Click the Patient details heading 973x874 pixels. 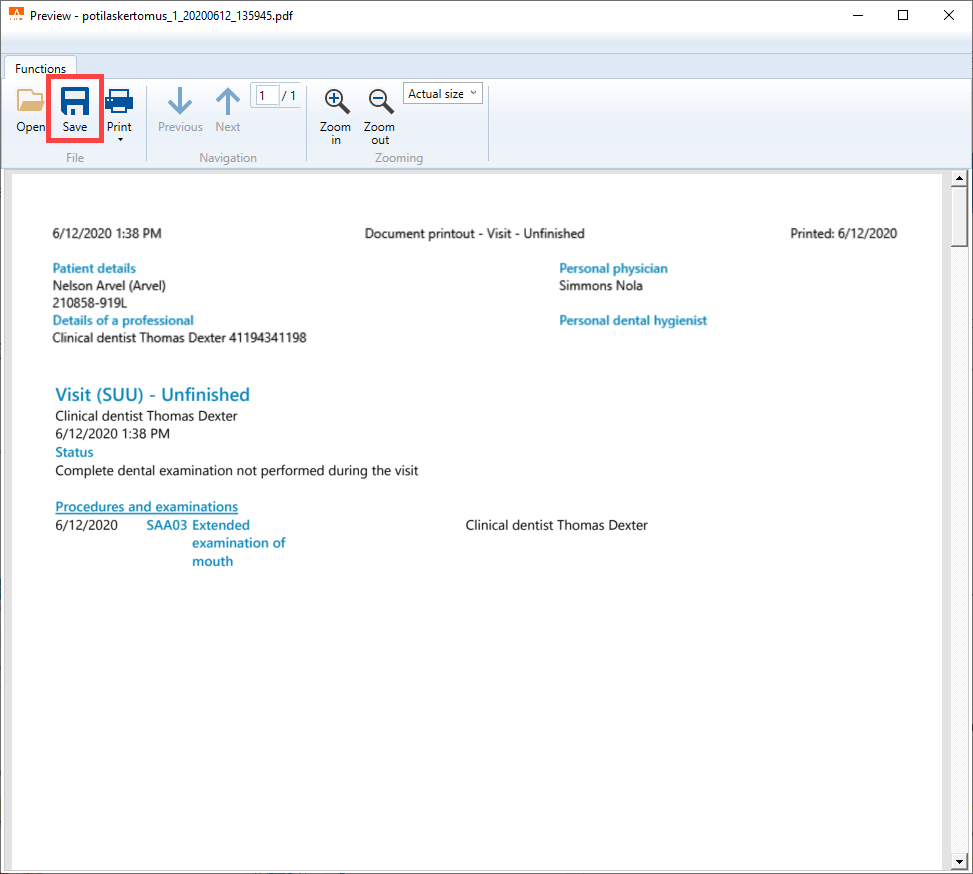94,268
